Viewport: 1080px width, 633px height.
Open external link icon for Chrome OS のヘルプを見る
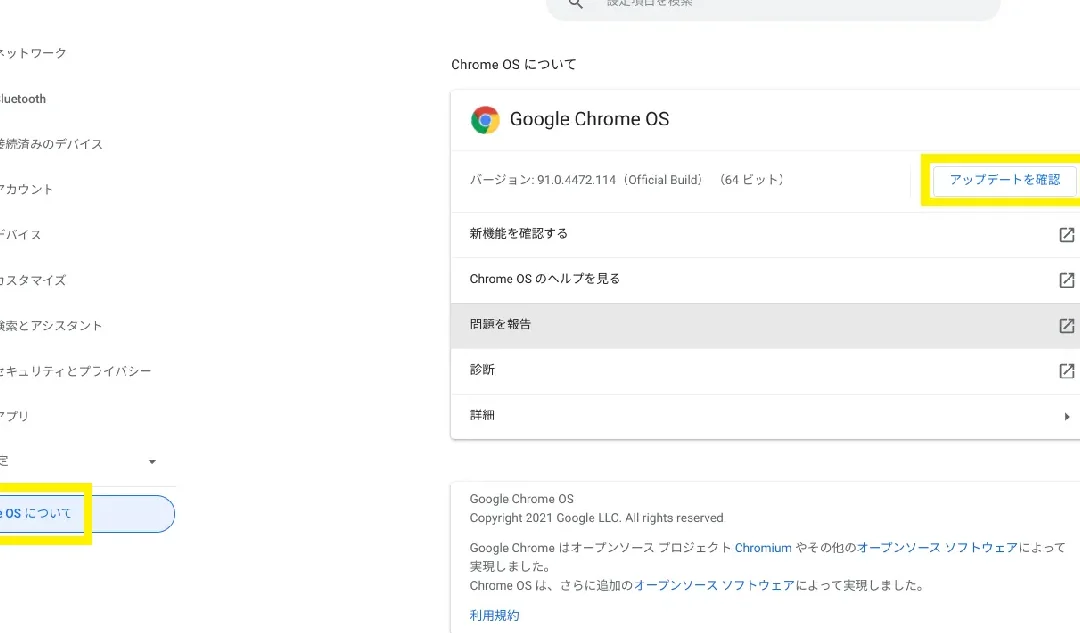click(x=1066, y=280)
